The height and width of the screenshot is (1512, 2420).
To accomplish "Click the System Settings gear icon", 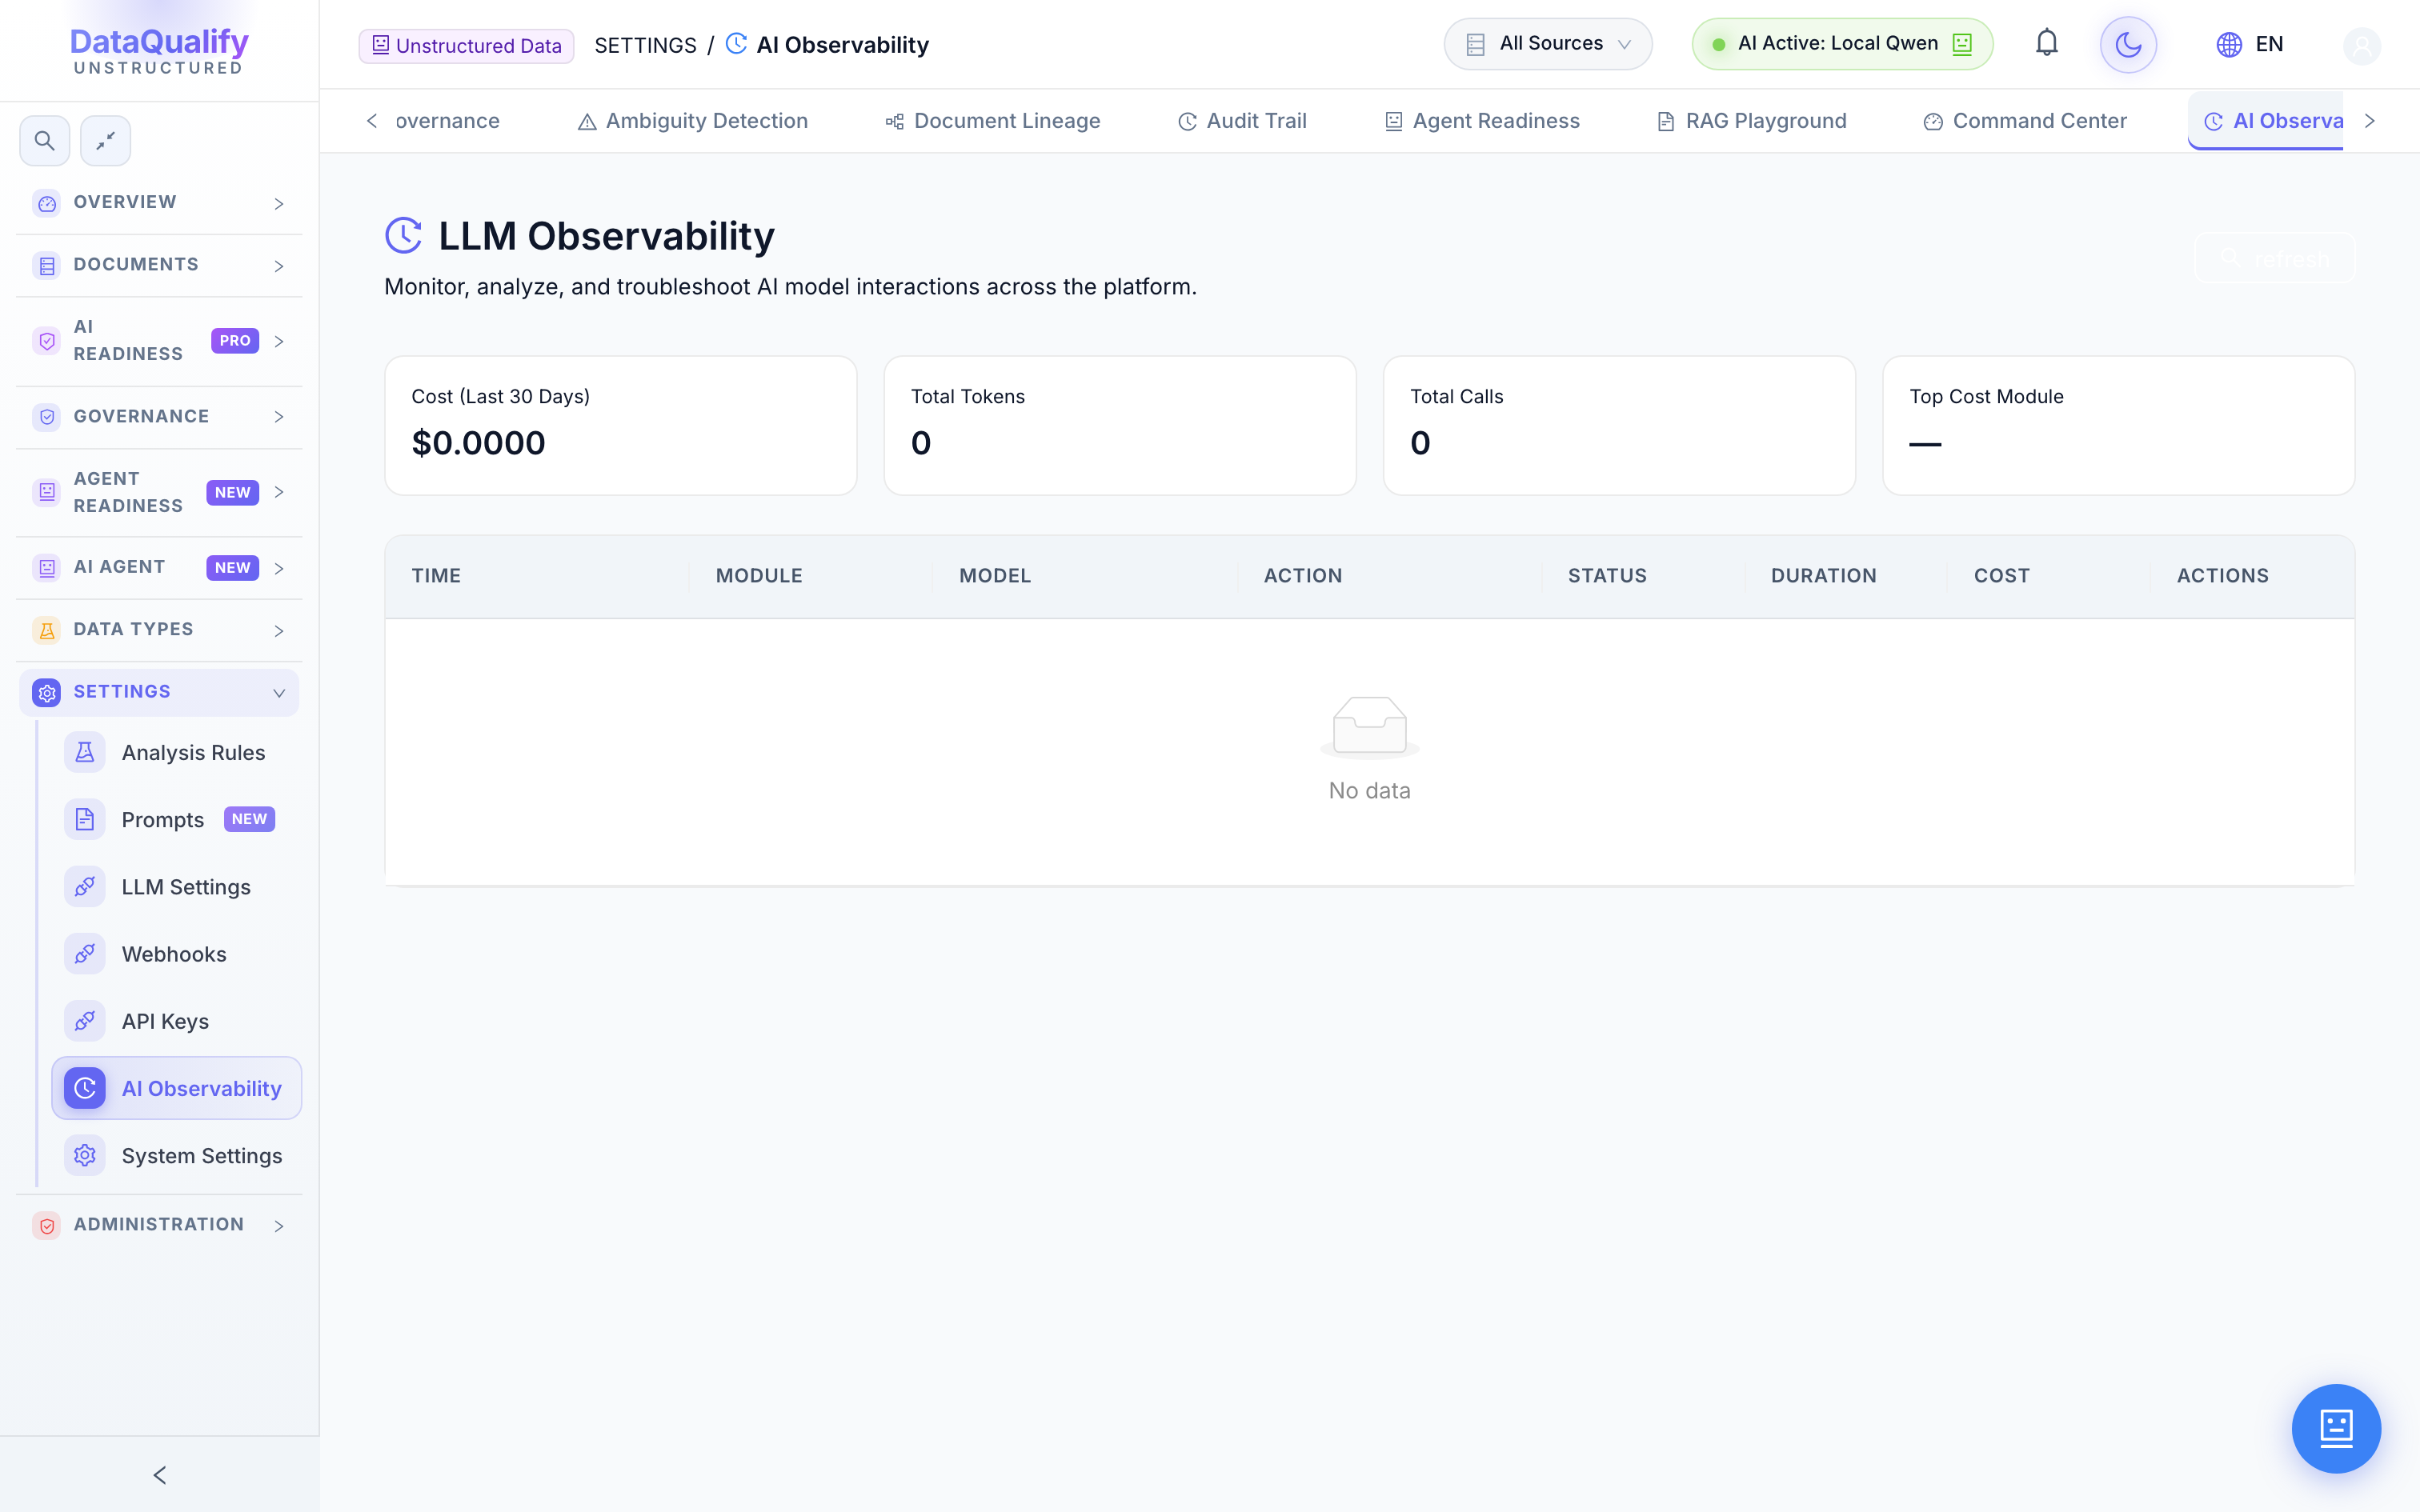I will click(x=85, y=1156).
